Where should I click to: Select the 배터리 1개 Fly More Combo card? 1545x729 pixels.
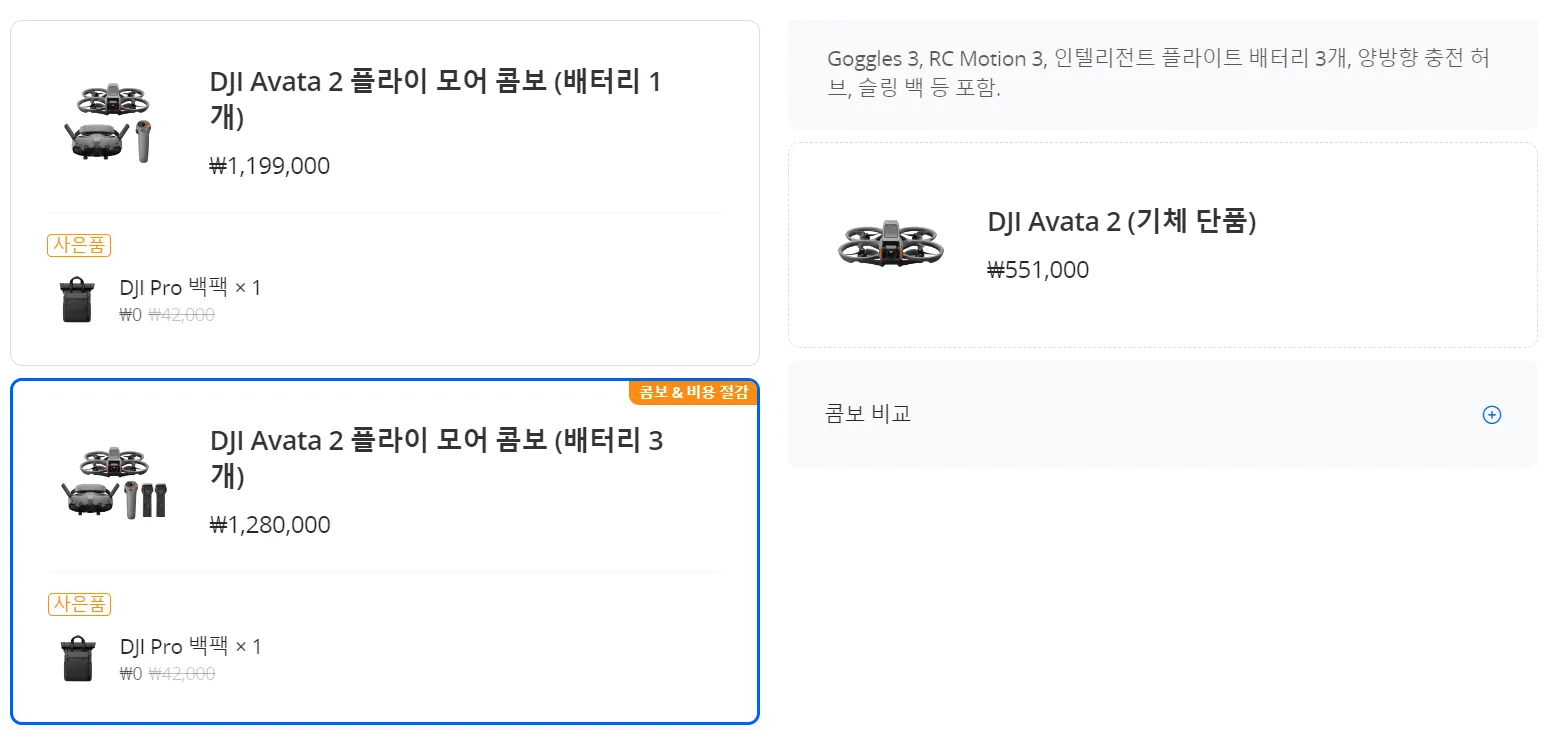[x=385, y=193]
